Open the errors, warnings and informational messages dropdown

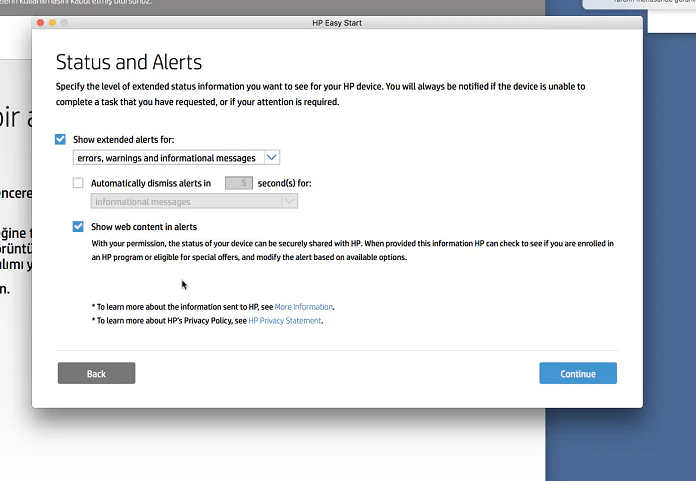[176, 158]
